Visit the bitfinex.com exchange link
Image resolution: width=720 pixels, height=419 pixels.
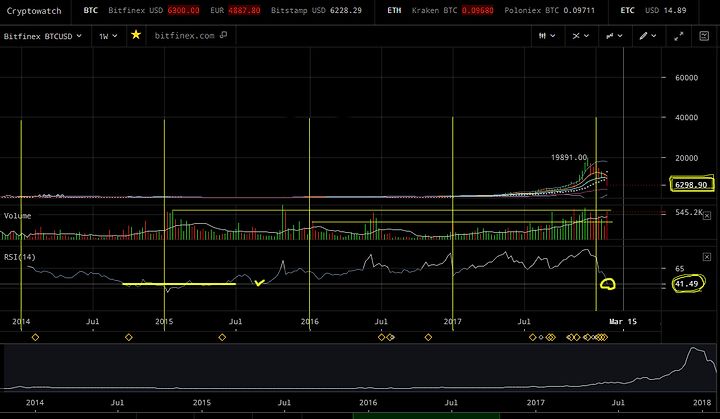(x=185, y=35)
